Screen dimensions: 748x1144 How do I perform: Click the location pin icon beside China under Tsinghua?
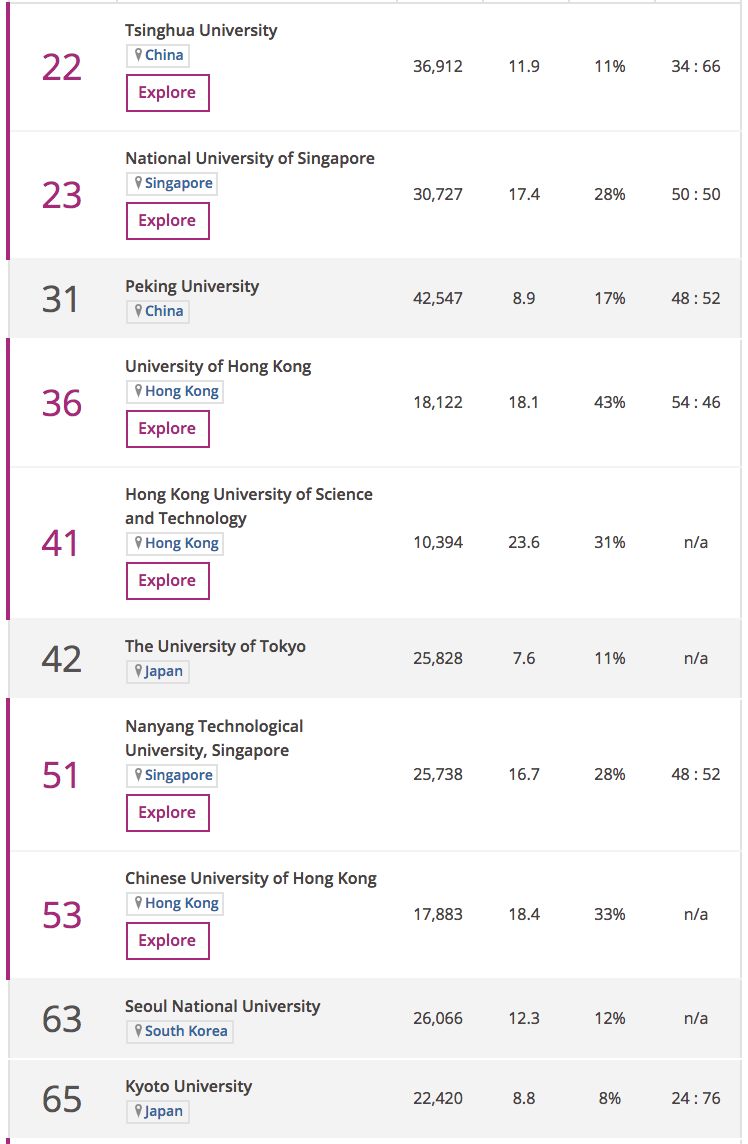(x=138, y=55)
